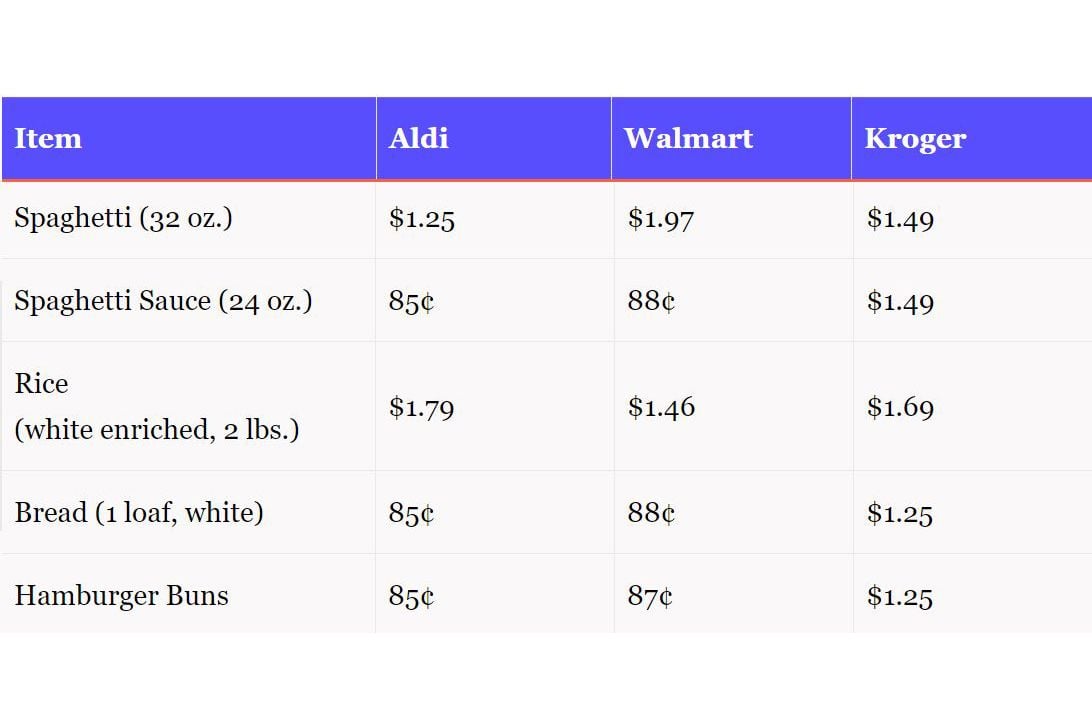
Task: Select Walmart's 88¢ bread price
Action: point(651,513)
